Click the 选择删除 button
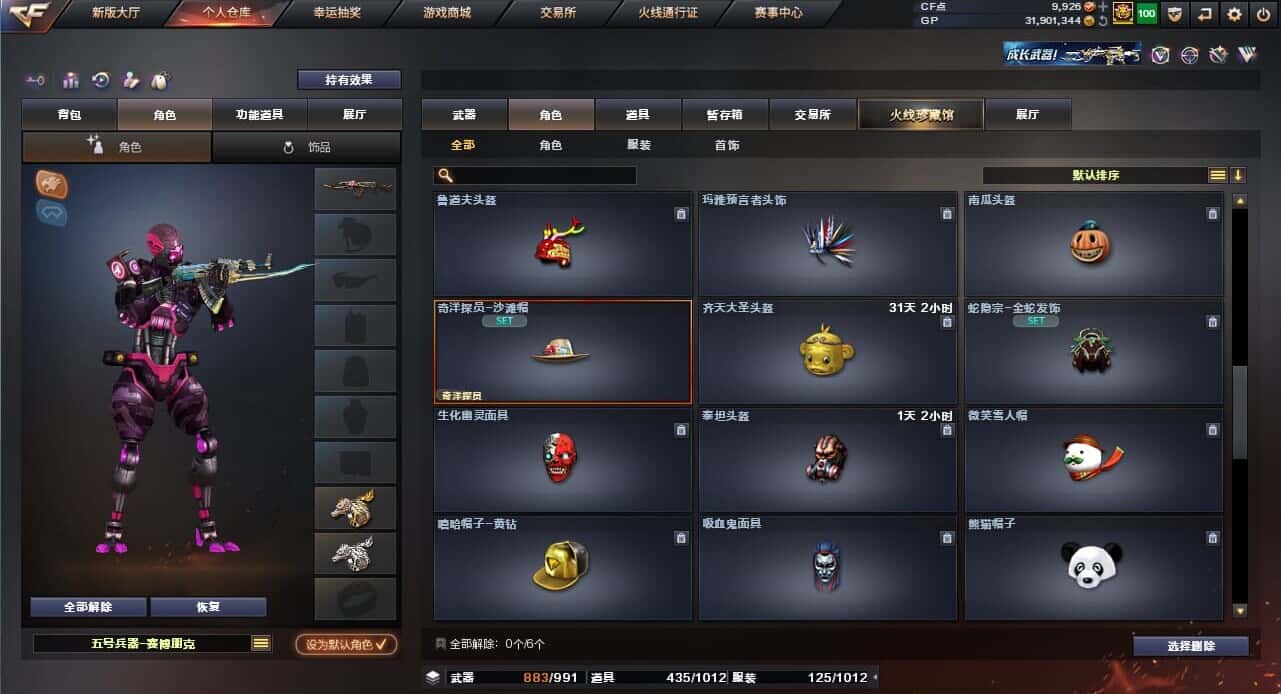The image size is (1281, 694). tap(1191, 646)
